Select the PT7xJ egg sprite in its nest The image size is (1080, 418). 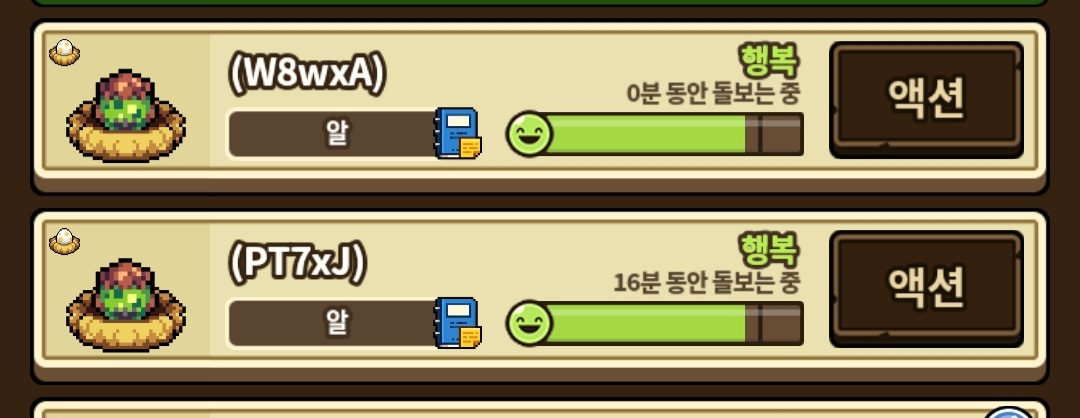(x=125, y=304)
